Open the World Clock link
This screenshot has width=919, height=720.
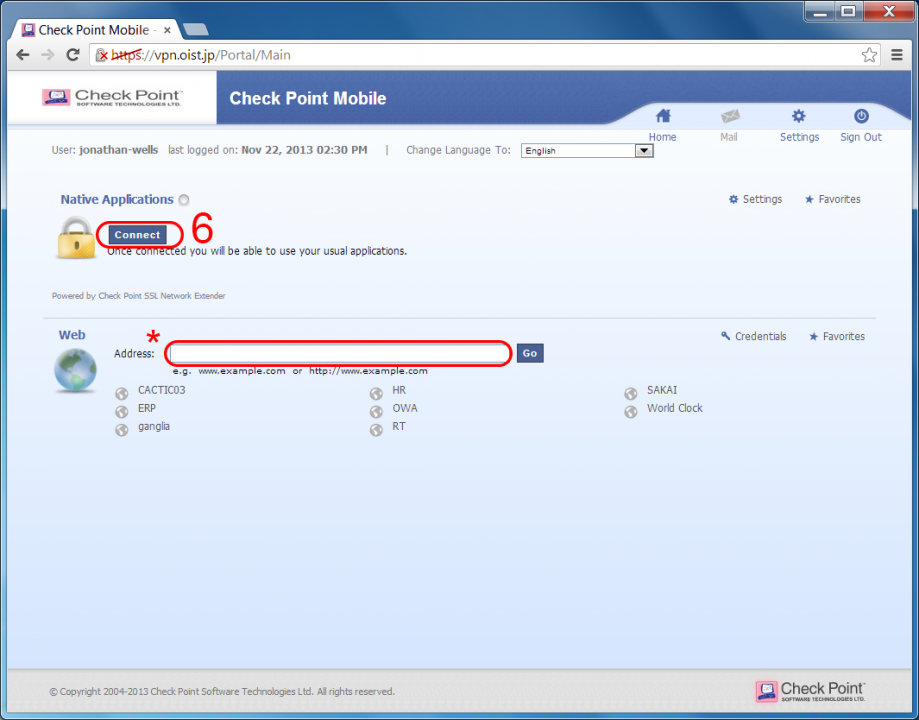(674, 408)
